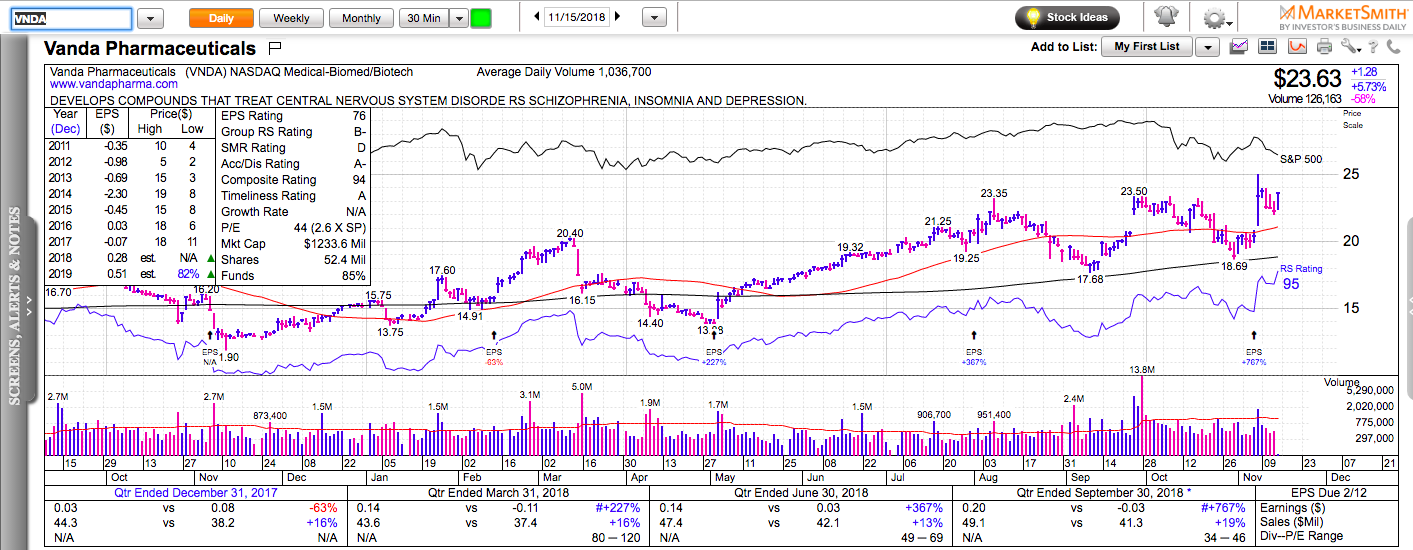Click the 11/15/2018 date field

point(579,18)
